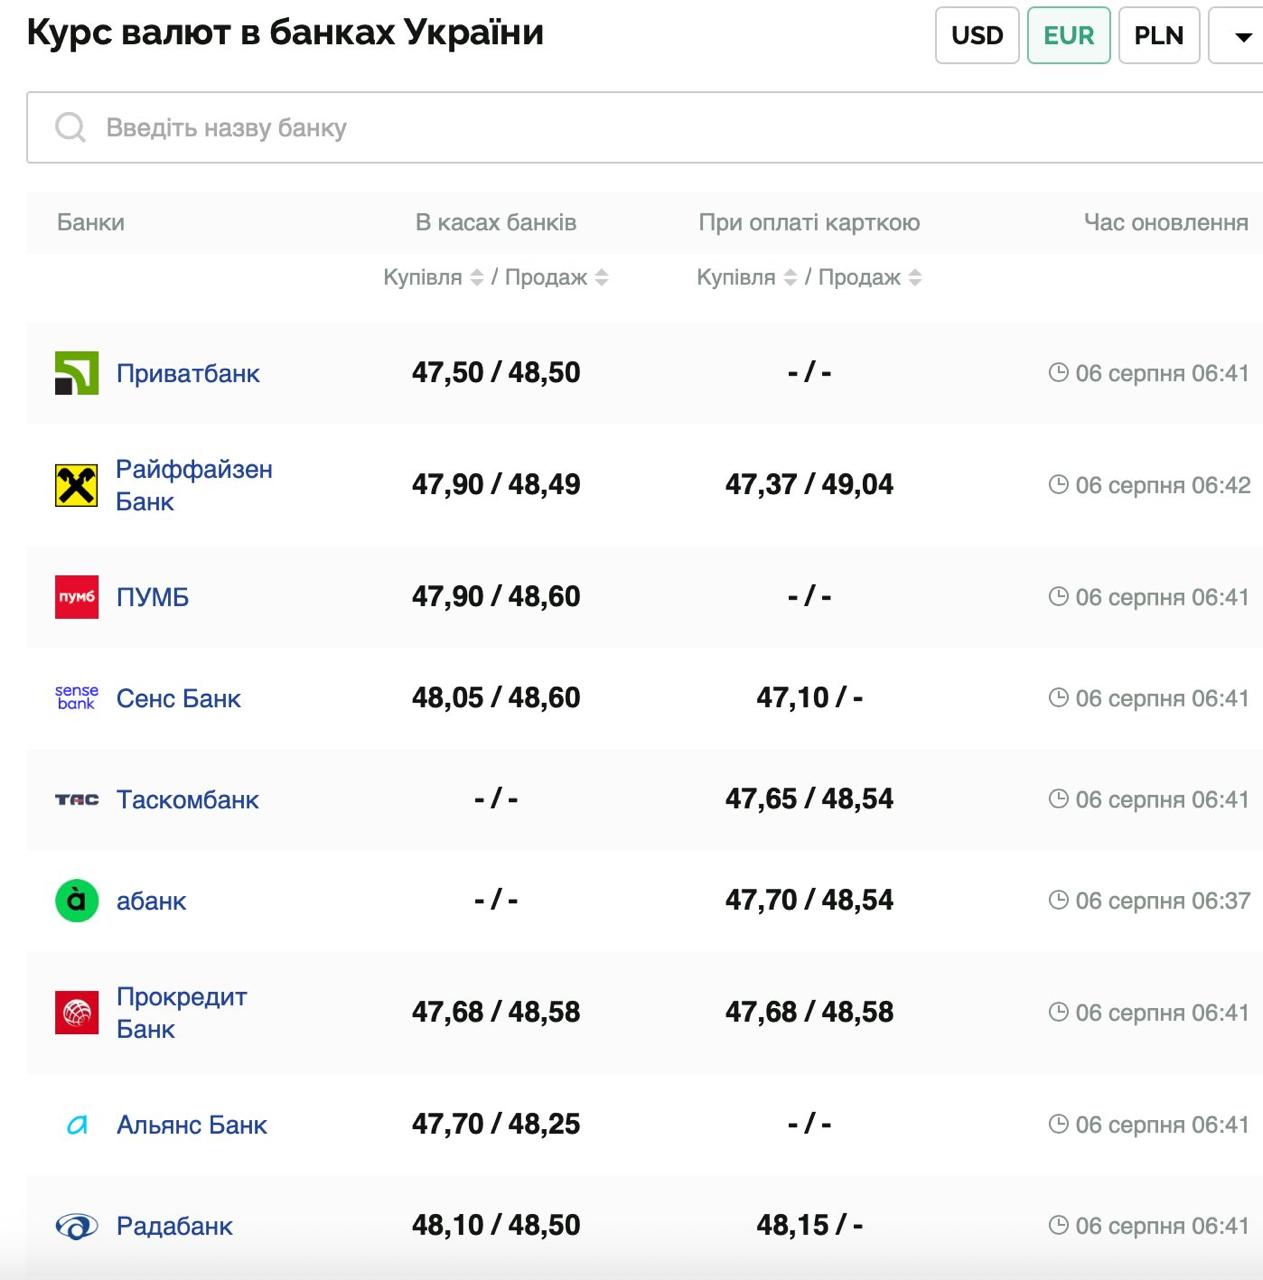This screenshot has height=1280, width=1263.
Task: Open the Сенс Банк page link
Action: click(x=179, y=698)
